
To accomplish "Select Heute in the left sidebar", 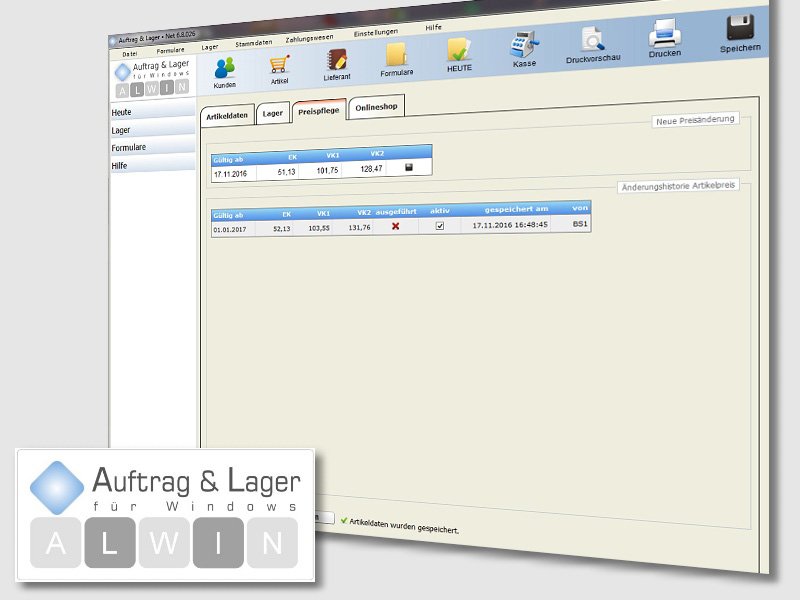I will click(x=153, y=111).
